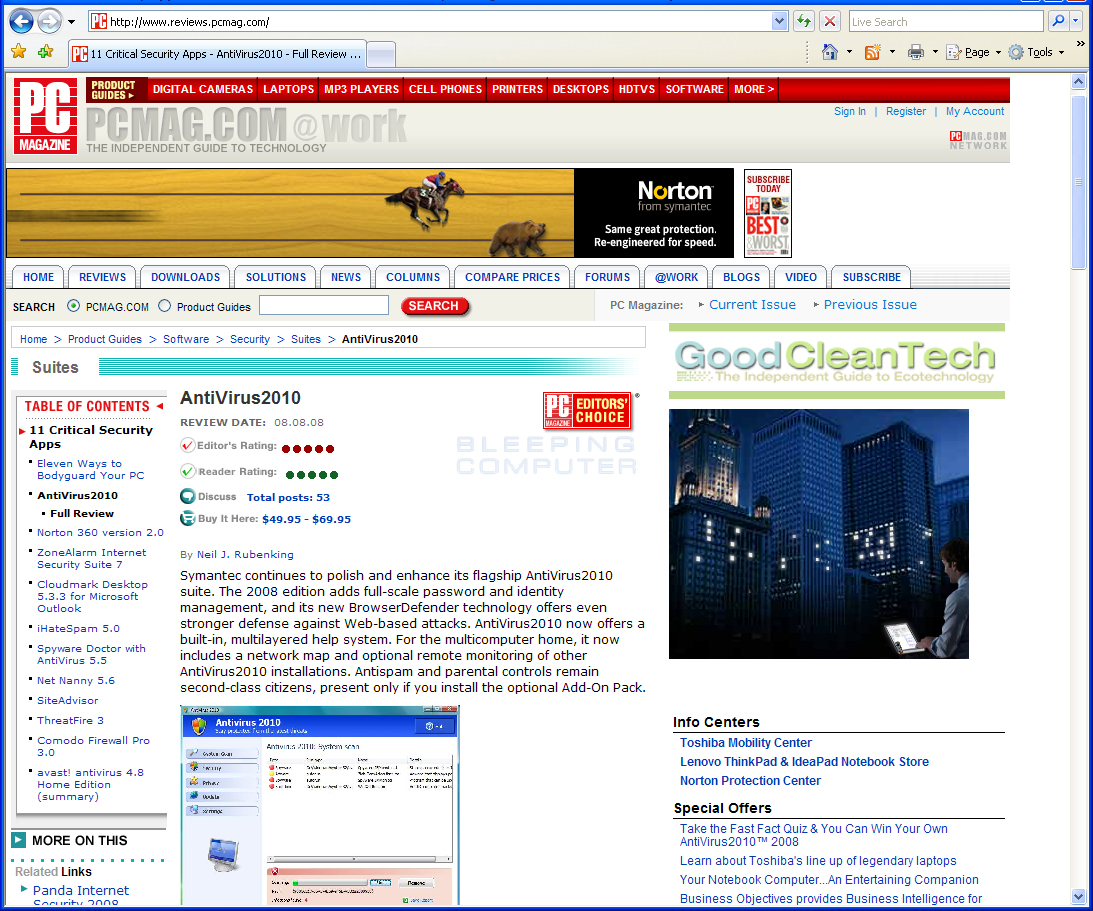Expand the Home button dropdown arrow
The height and width of the screenshot is (911, 1093).
pos(849,52)
